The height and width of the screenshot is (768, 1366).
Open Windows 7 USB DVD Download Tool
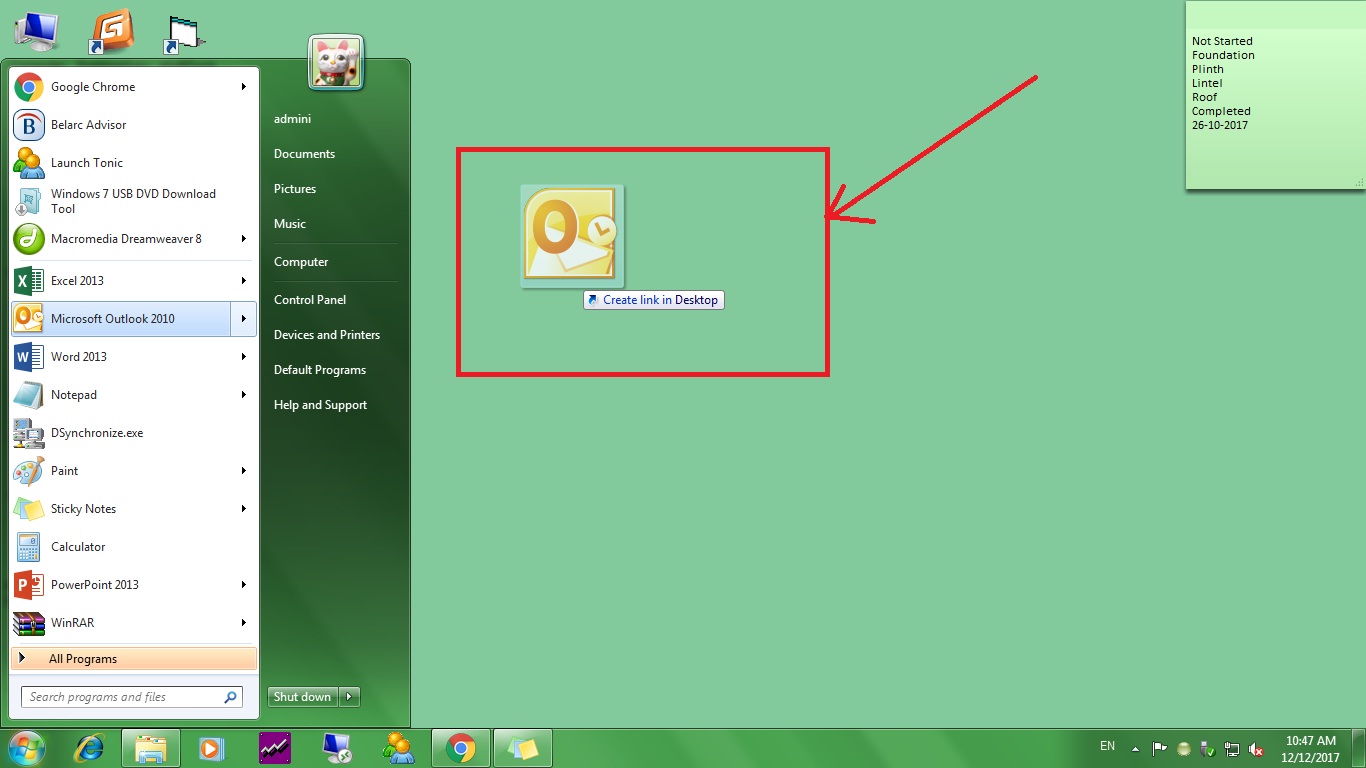tap(134, 201)
